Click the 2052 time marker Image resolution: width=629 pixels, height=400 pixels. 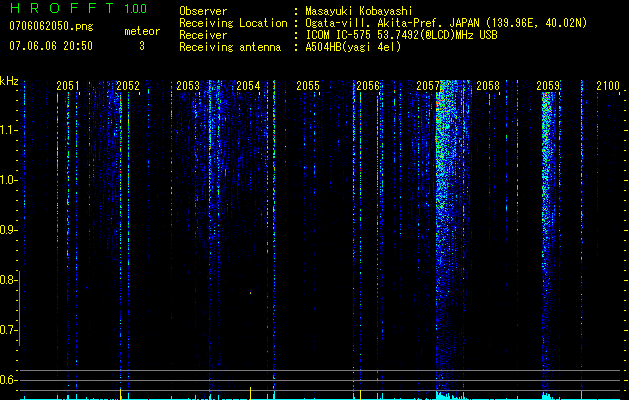(128, 86)
